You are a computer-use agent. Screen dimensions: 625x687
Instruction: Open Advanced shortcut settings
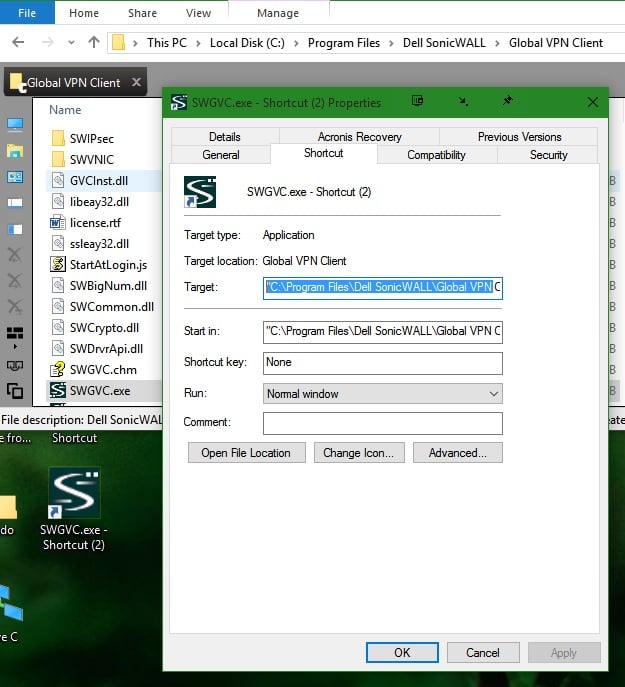point(458,453)
